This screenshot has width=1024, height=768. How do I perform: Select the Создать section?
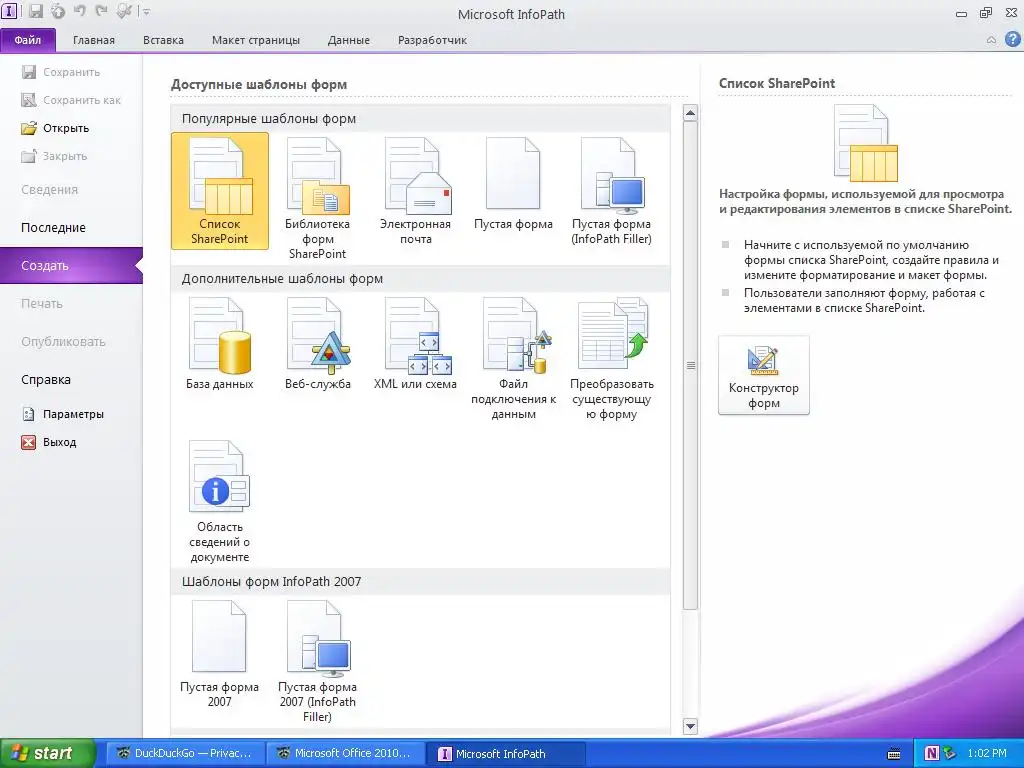click(x=71, y=265)
